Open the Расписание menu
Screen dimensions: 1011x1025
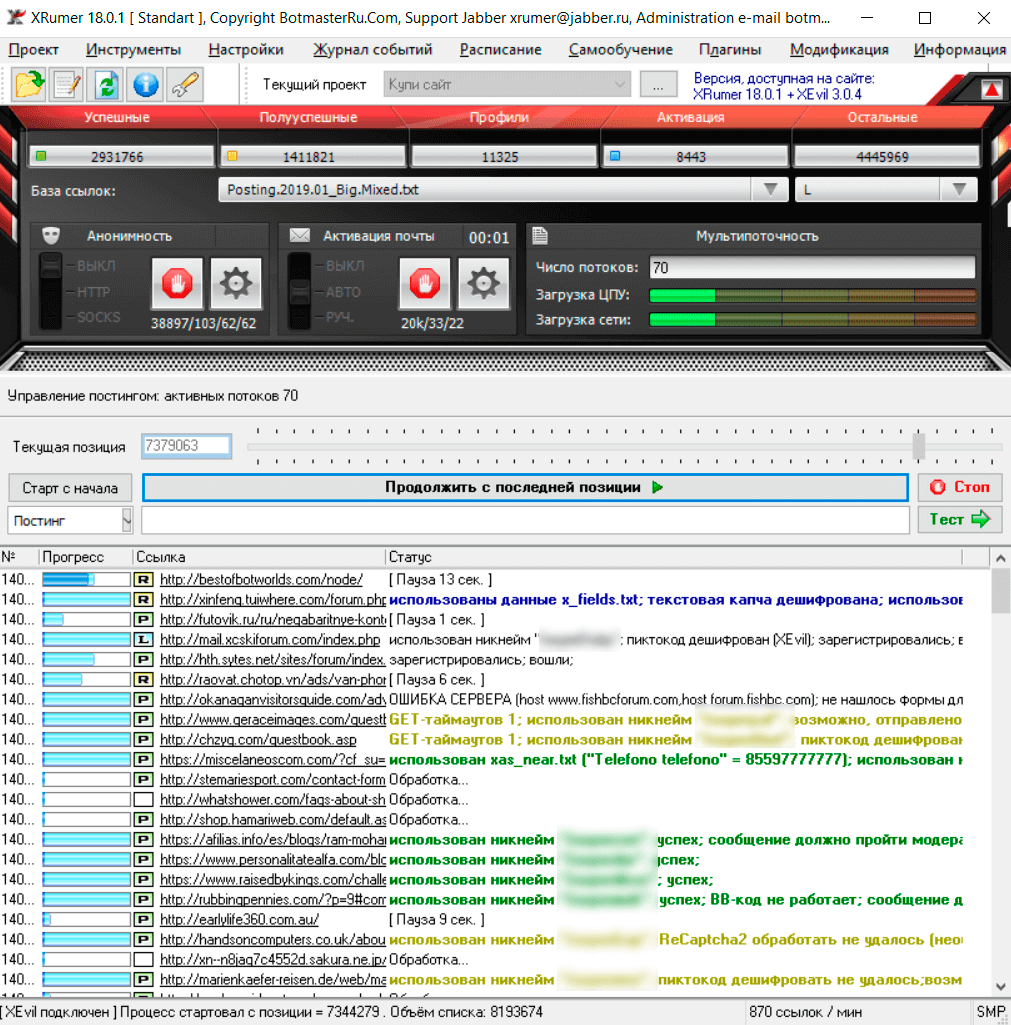tap(501, 50)
